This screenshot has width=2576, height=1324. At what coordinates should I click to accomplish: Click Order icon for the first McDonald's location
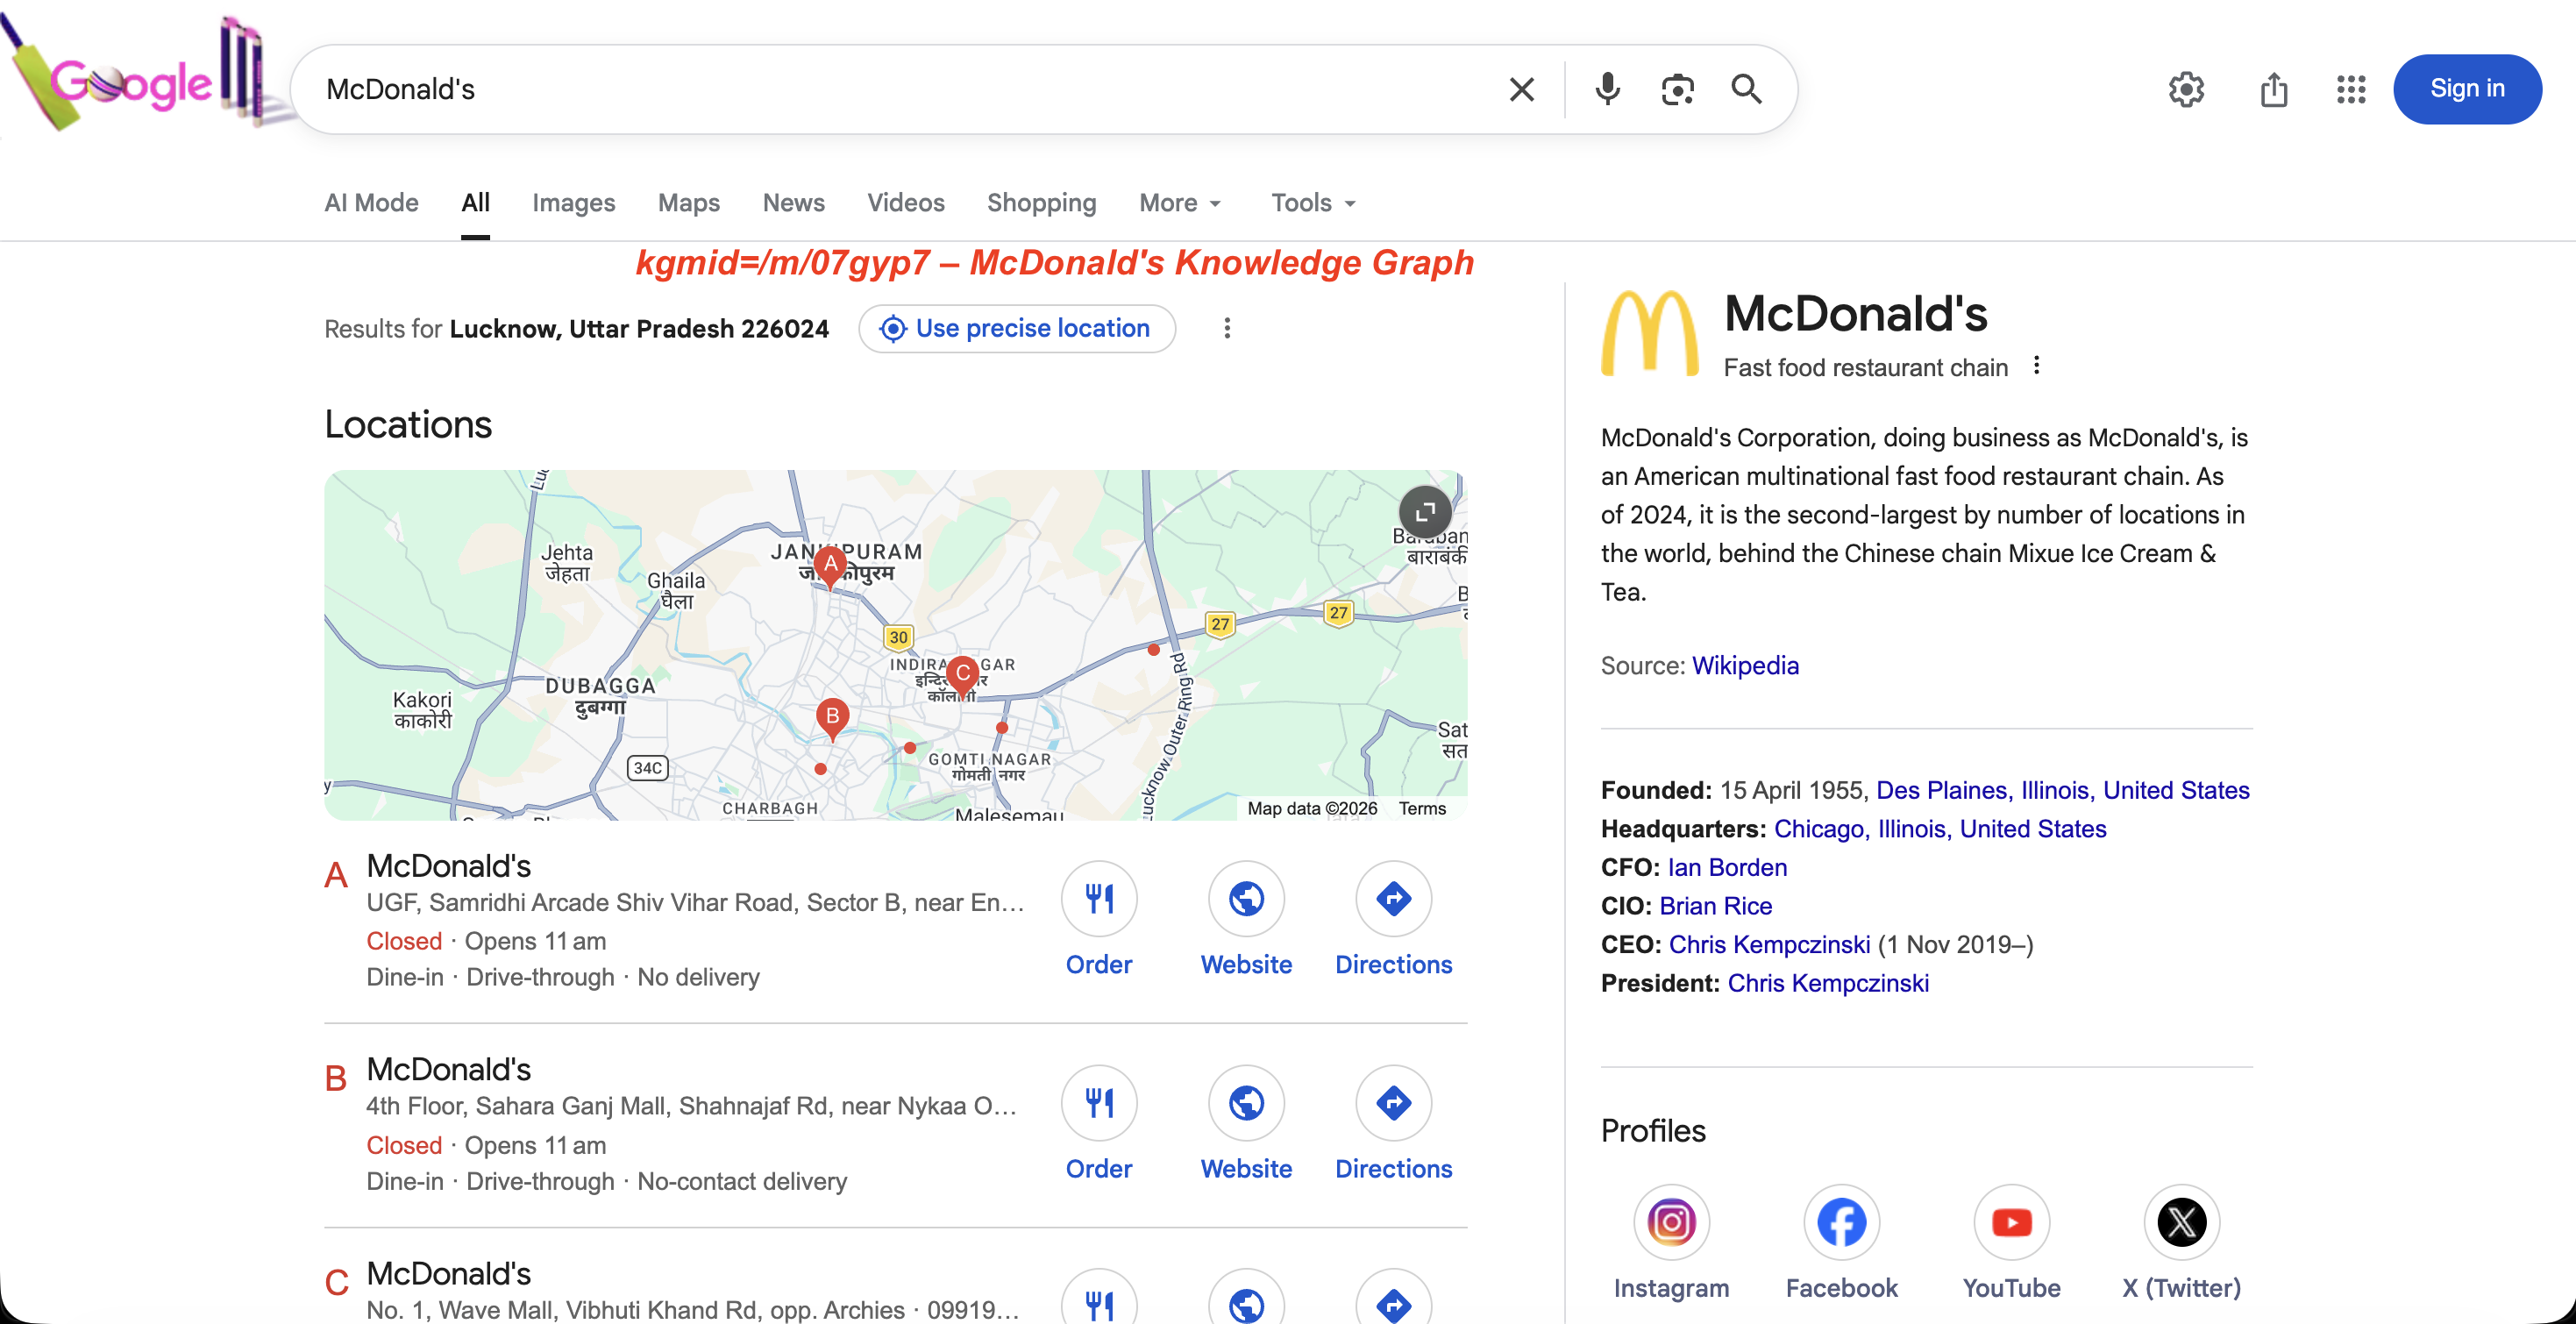pyautogui.click(x=1098, y=899)
